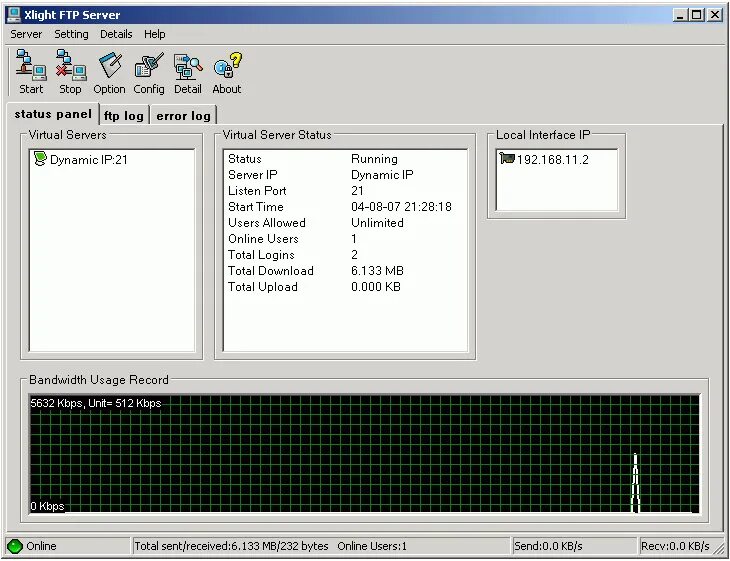Open the Help menu
The image size is (730, 561).
[x=155, y=34]
